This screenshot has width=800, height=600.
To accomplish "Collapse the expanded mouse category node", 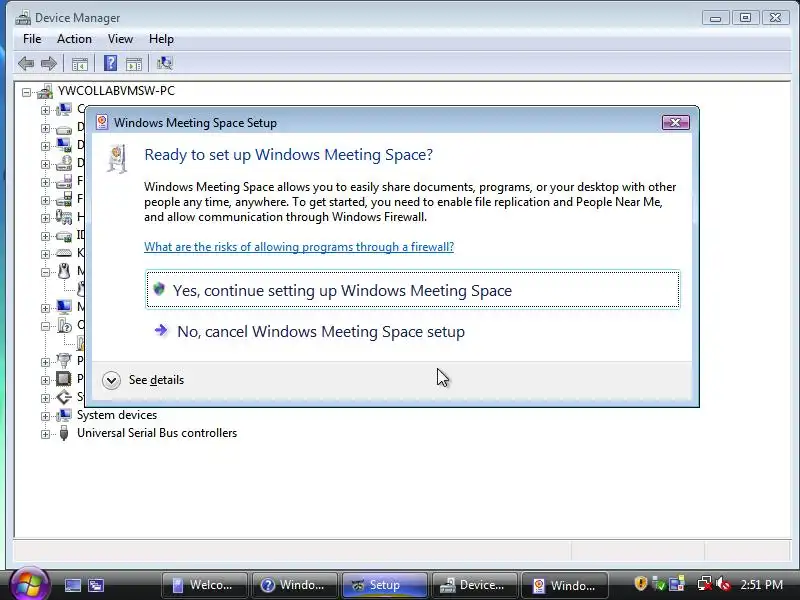I will click(45, 272).
